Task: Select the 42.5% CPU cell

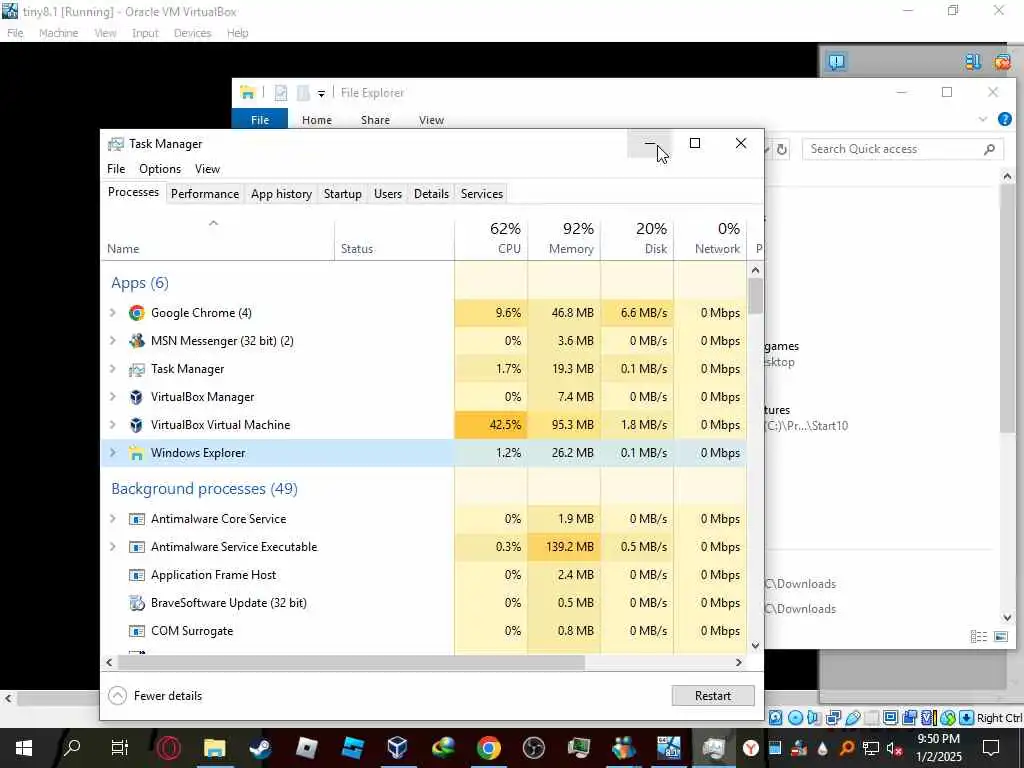Action: (x=491, y=425)
